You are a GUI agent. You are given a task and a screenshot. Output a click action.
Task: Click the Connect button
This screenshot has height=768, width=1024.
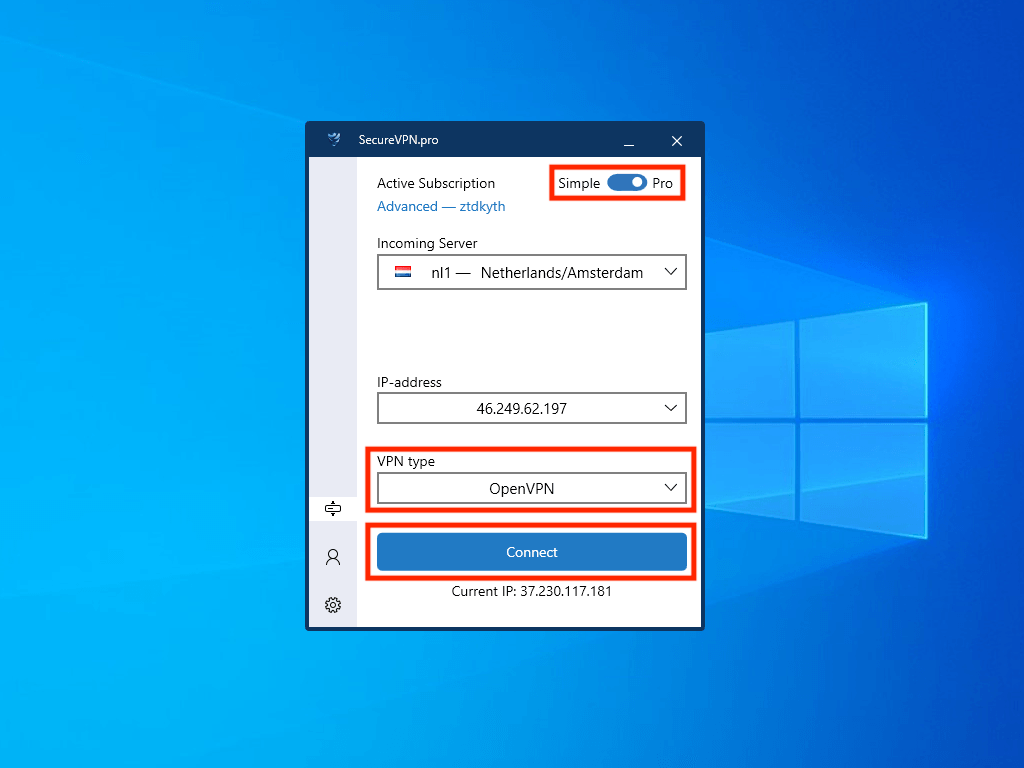532,552
